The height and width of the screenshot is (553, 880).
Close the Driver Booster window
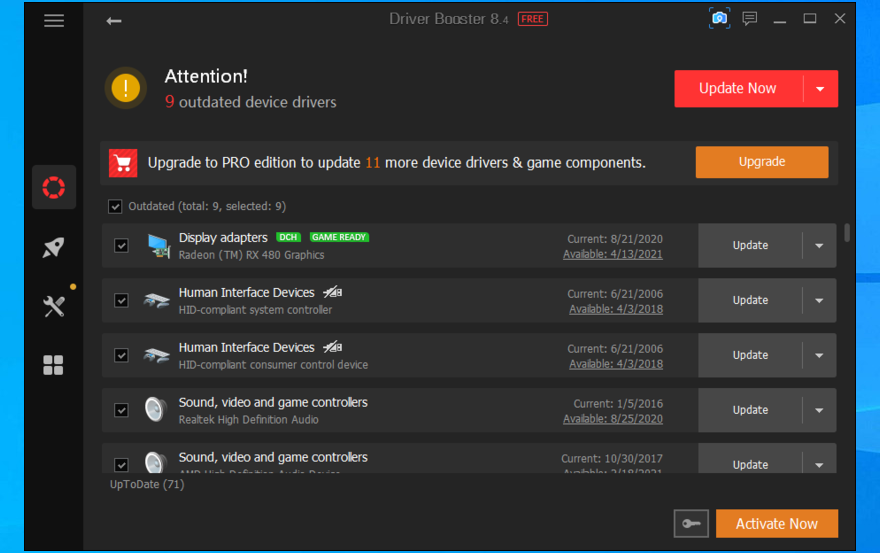[840, 19]
